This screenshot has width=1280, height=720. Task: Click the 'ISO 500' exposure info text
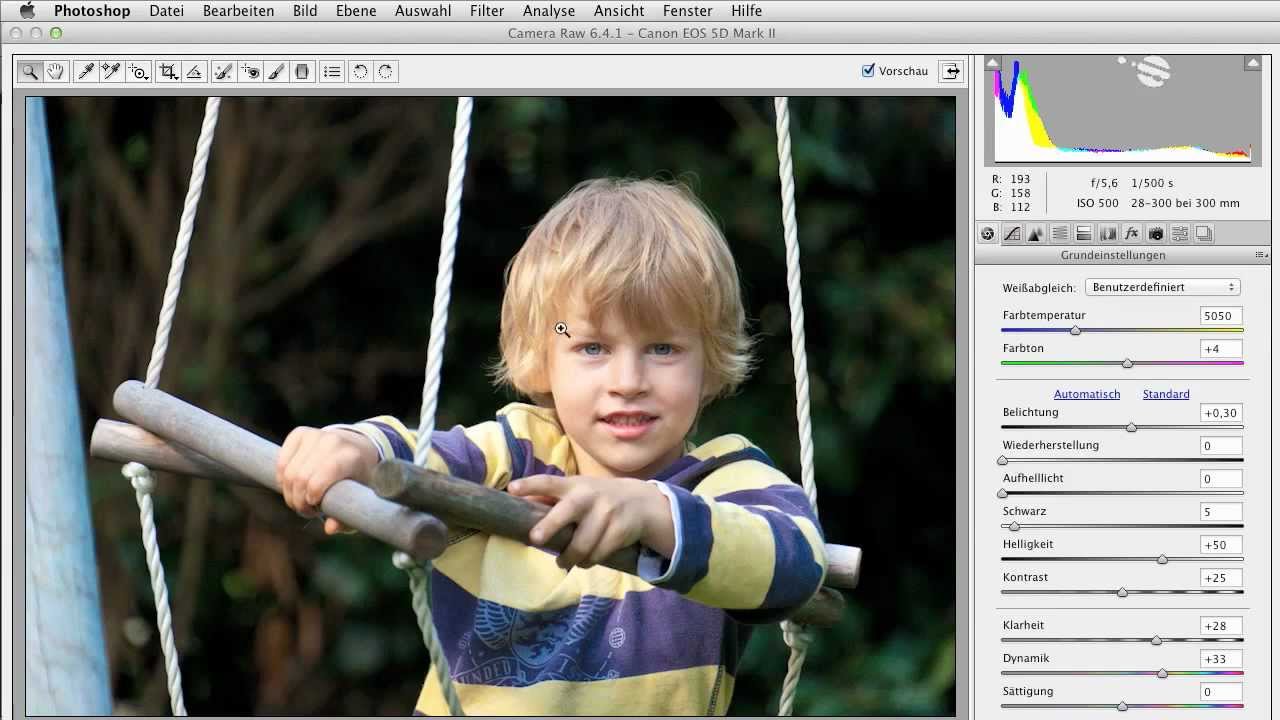pyautogui.click(x=1097, y=203)
